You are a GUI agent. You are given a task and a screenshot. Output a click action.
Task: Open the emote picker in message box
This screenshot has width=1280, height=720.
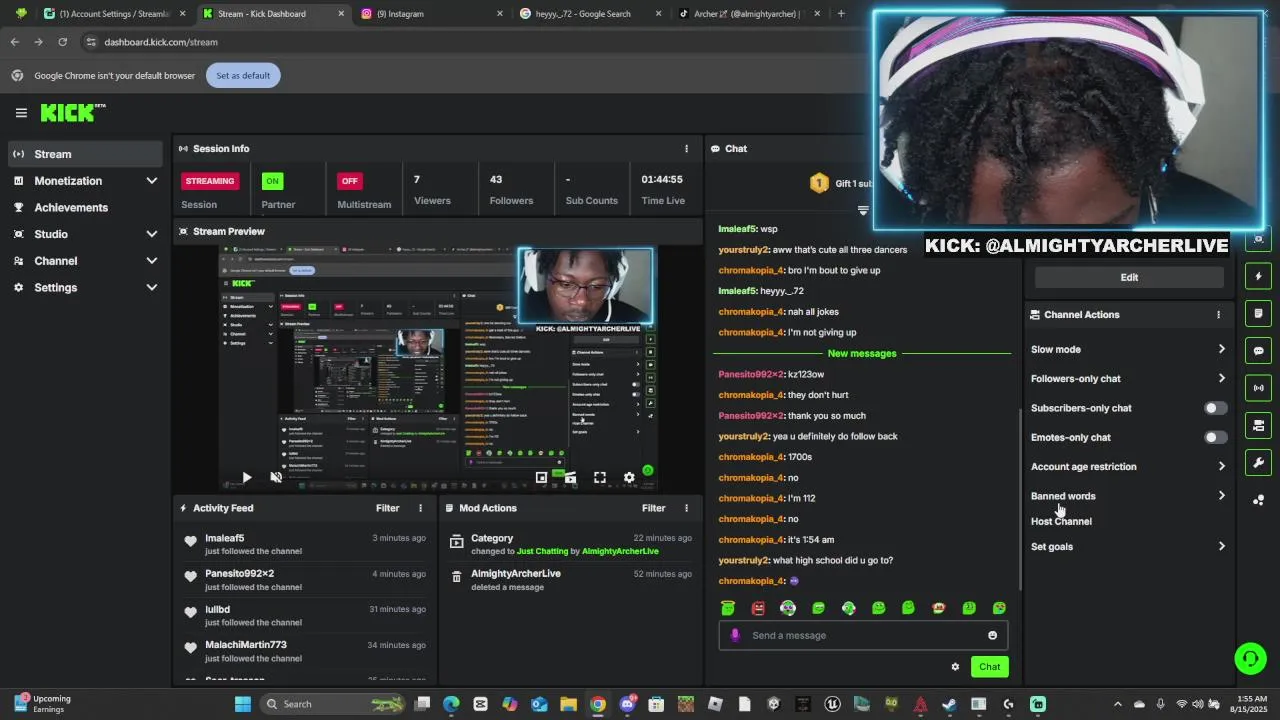992,635
